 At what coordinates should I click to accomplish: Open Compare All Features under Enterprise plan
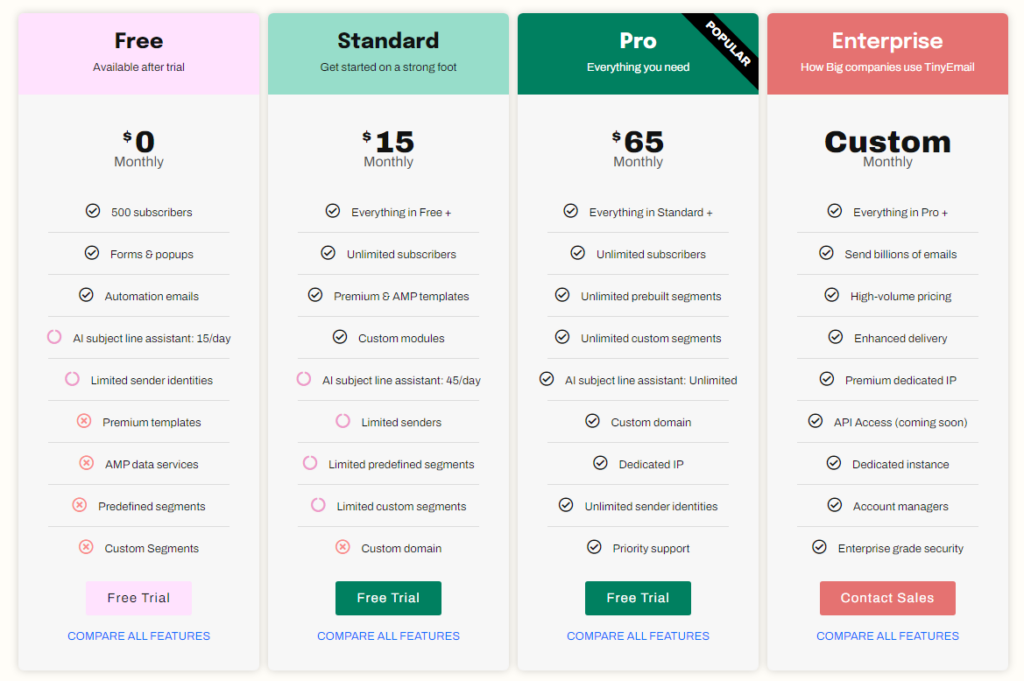tap(887, 636)
